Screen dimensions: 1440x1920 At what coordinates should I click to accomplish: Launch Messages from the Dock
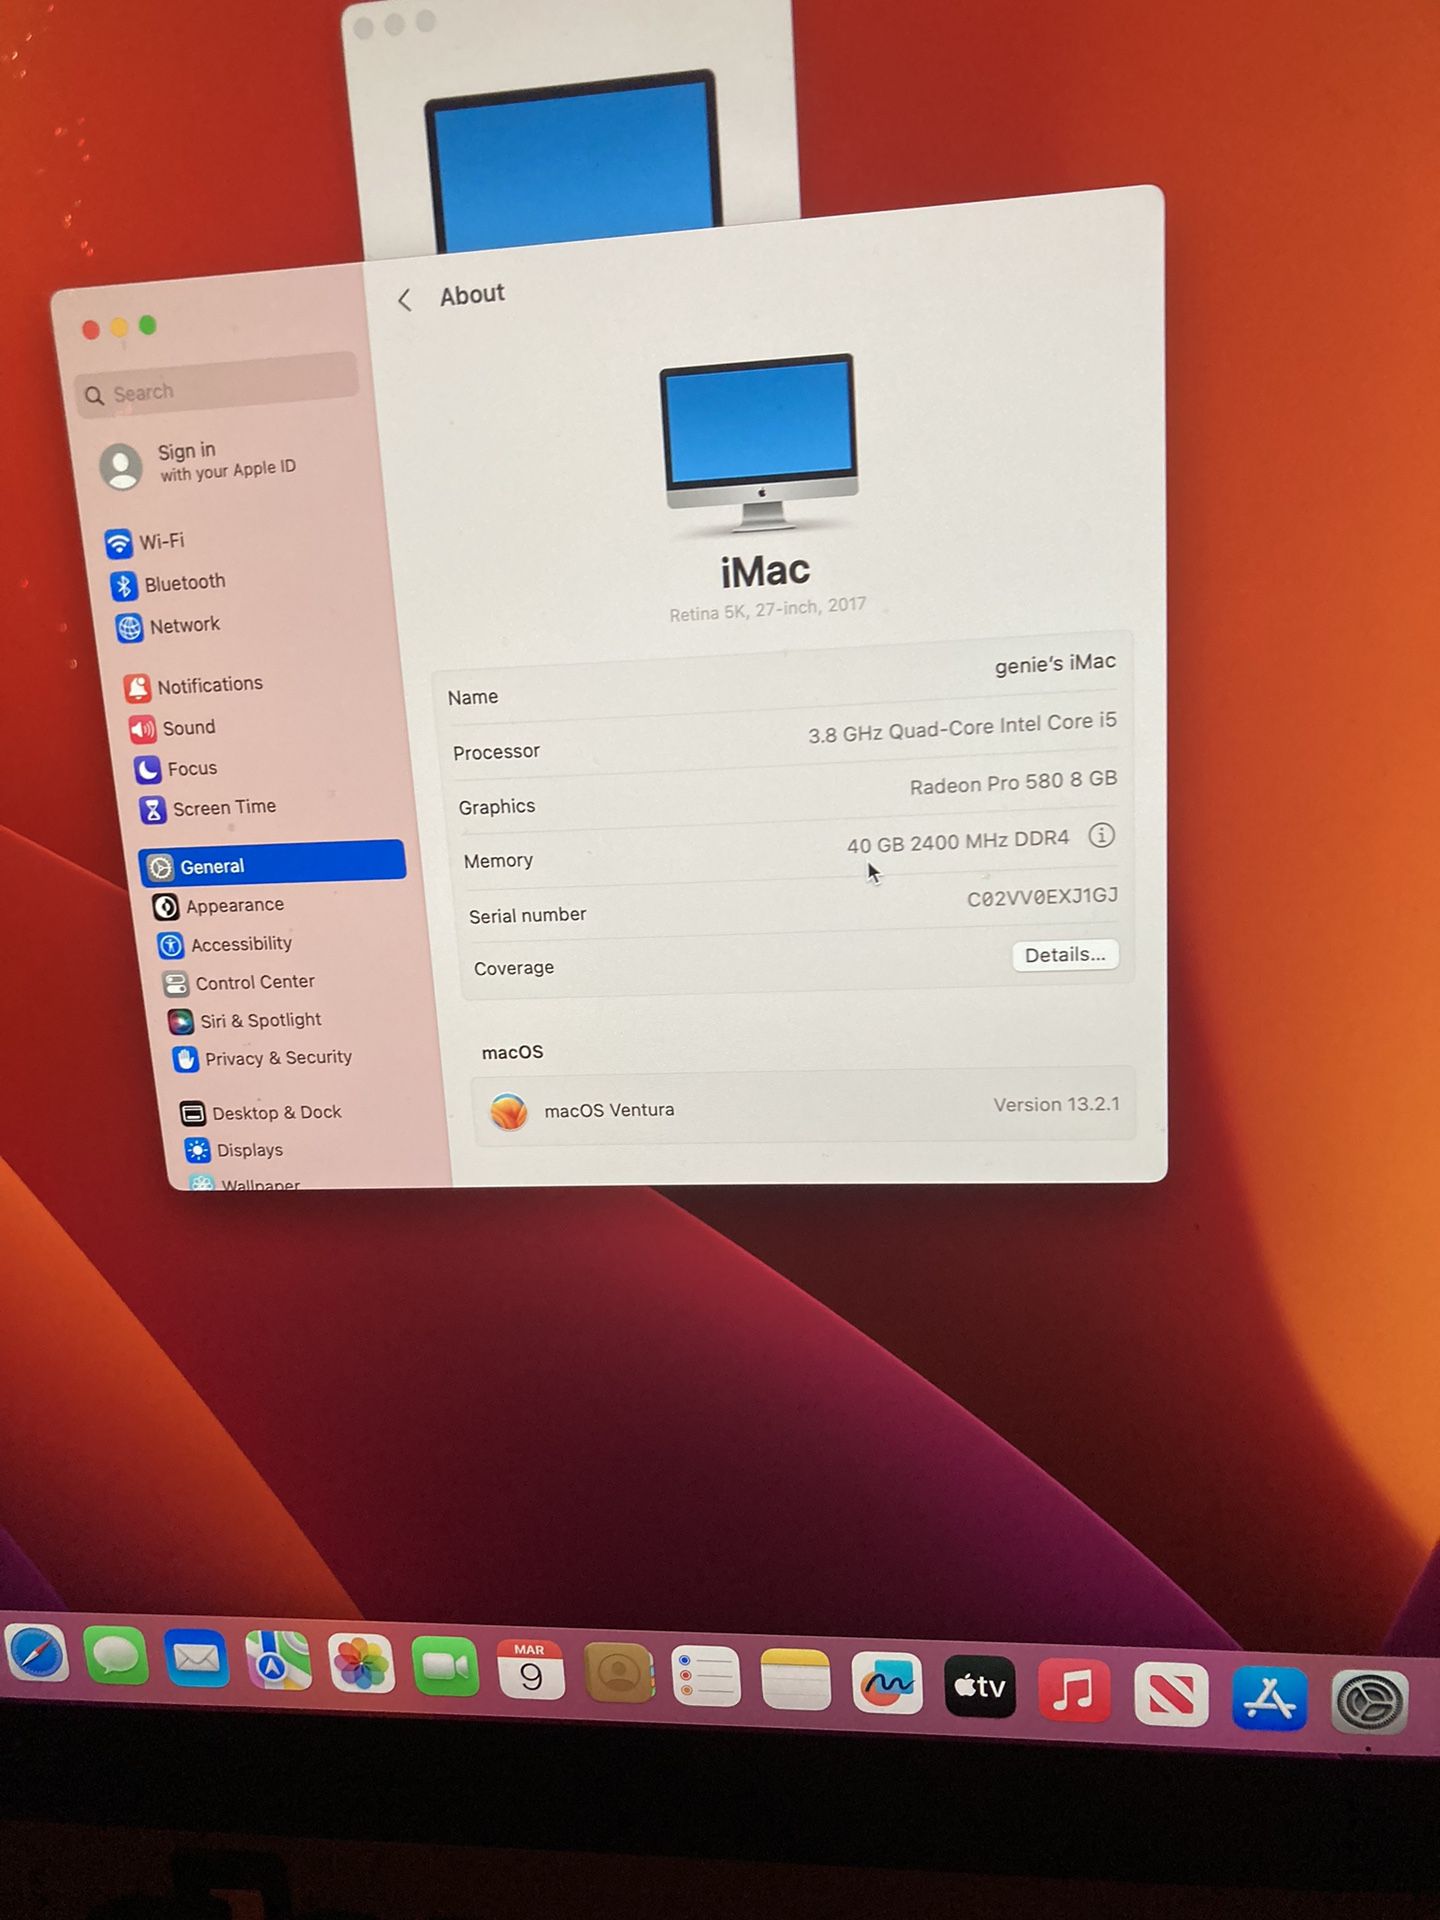pos(116,1657)
